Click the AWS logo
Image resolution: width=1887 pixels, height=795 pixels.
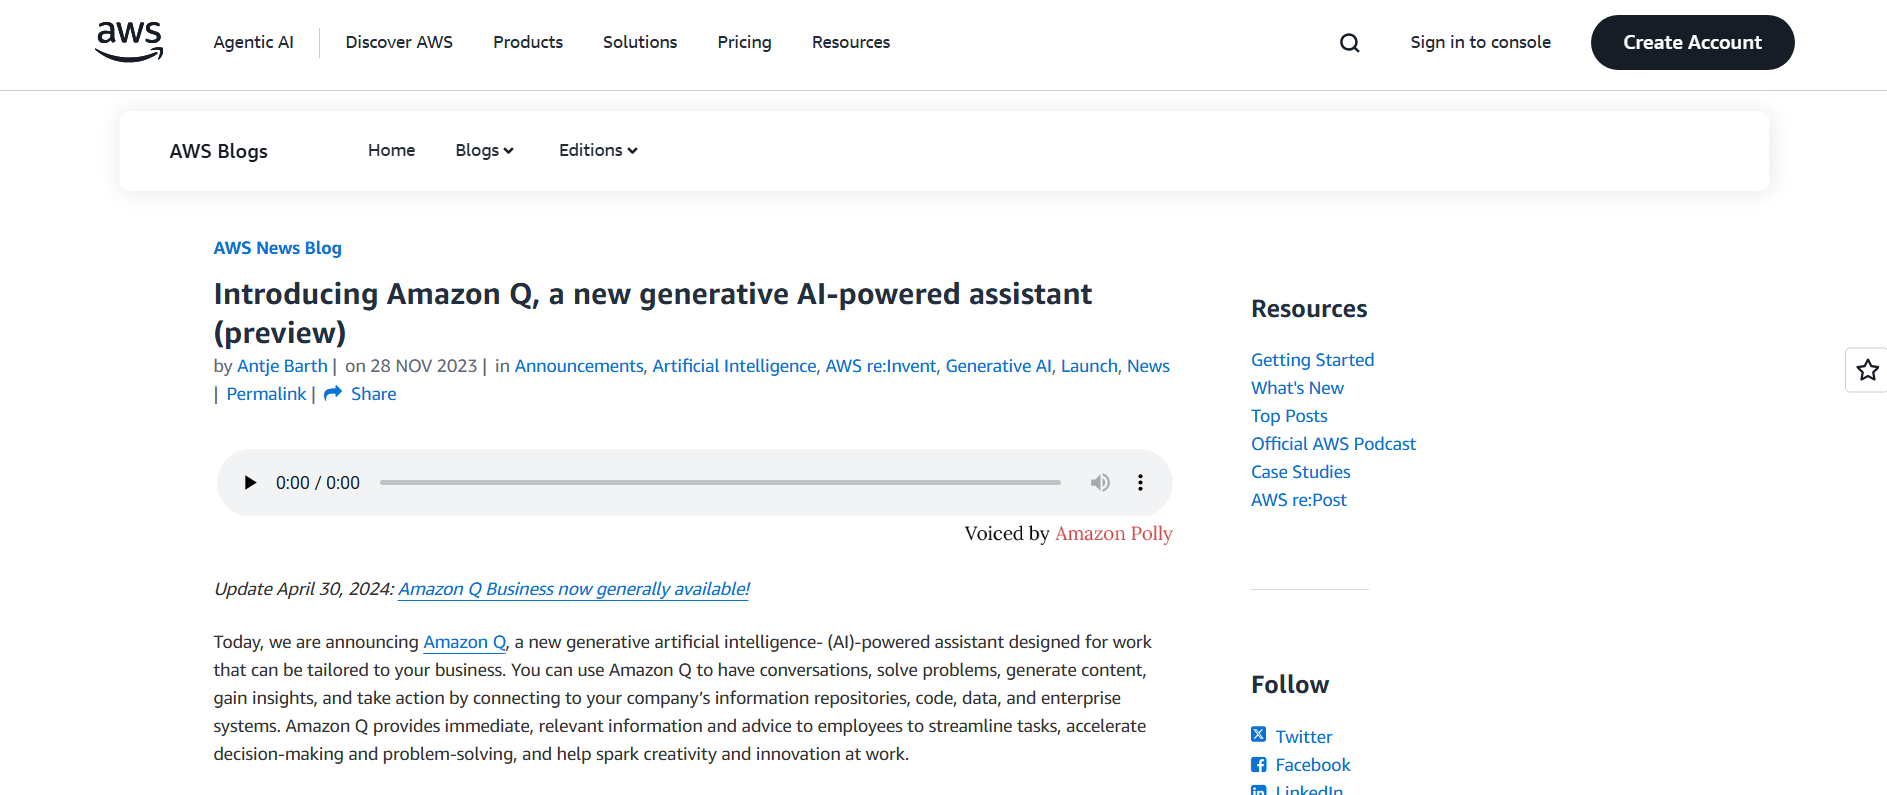[129, 42]
